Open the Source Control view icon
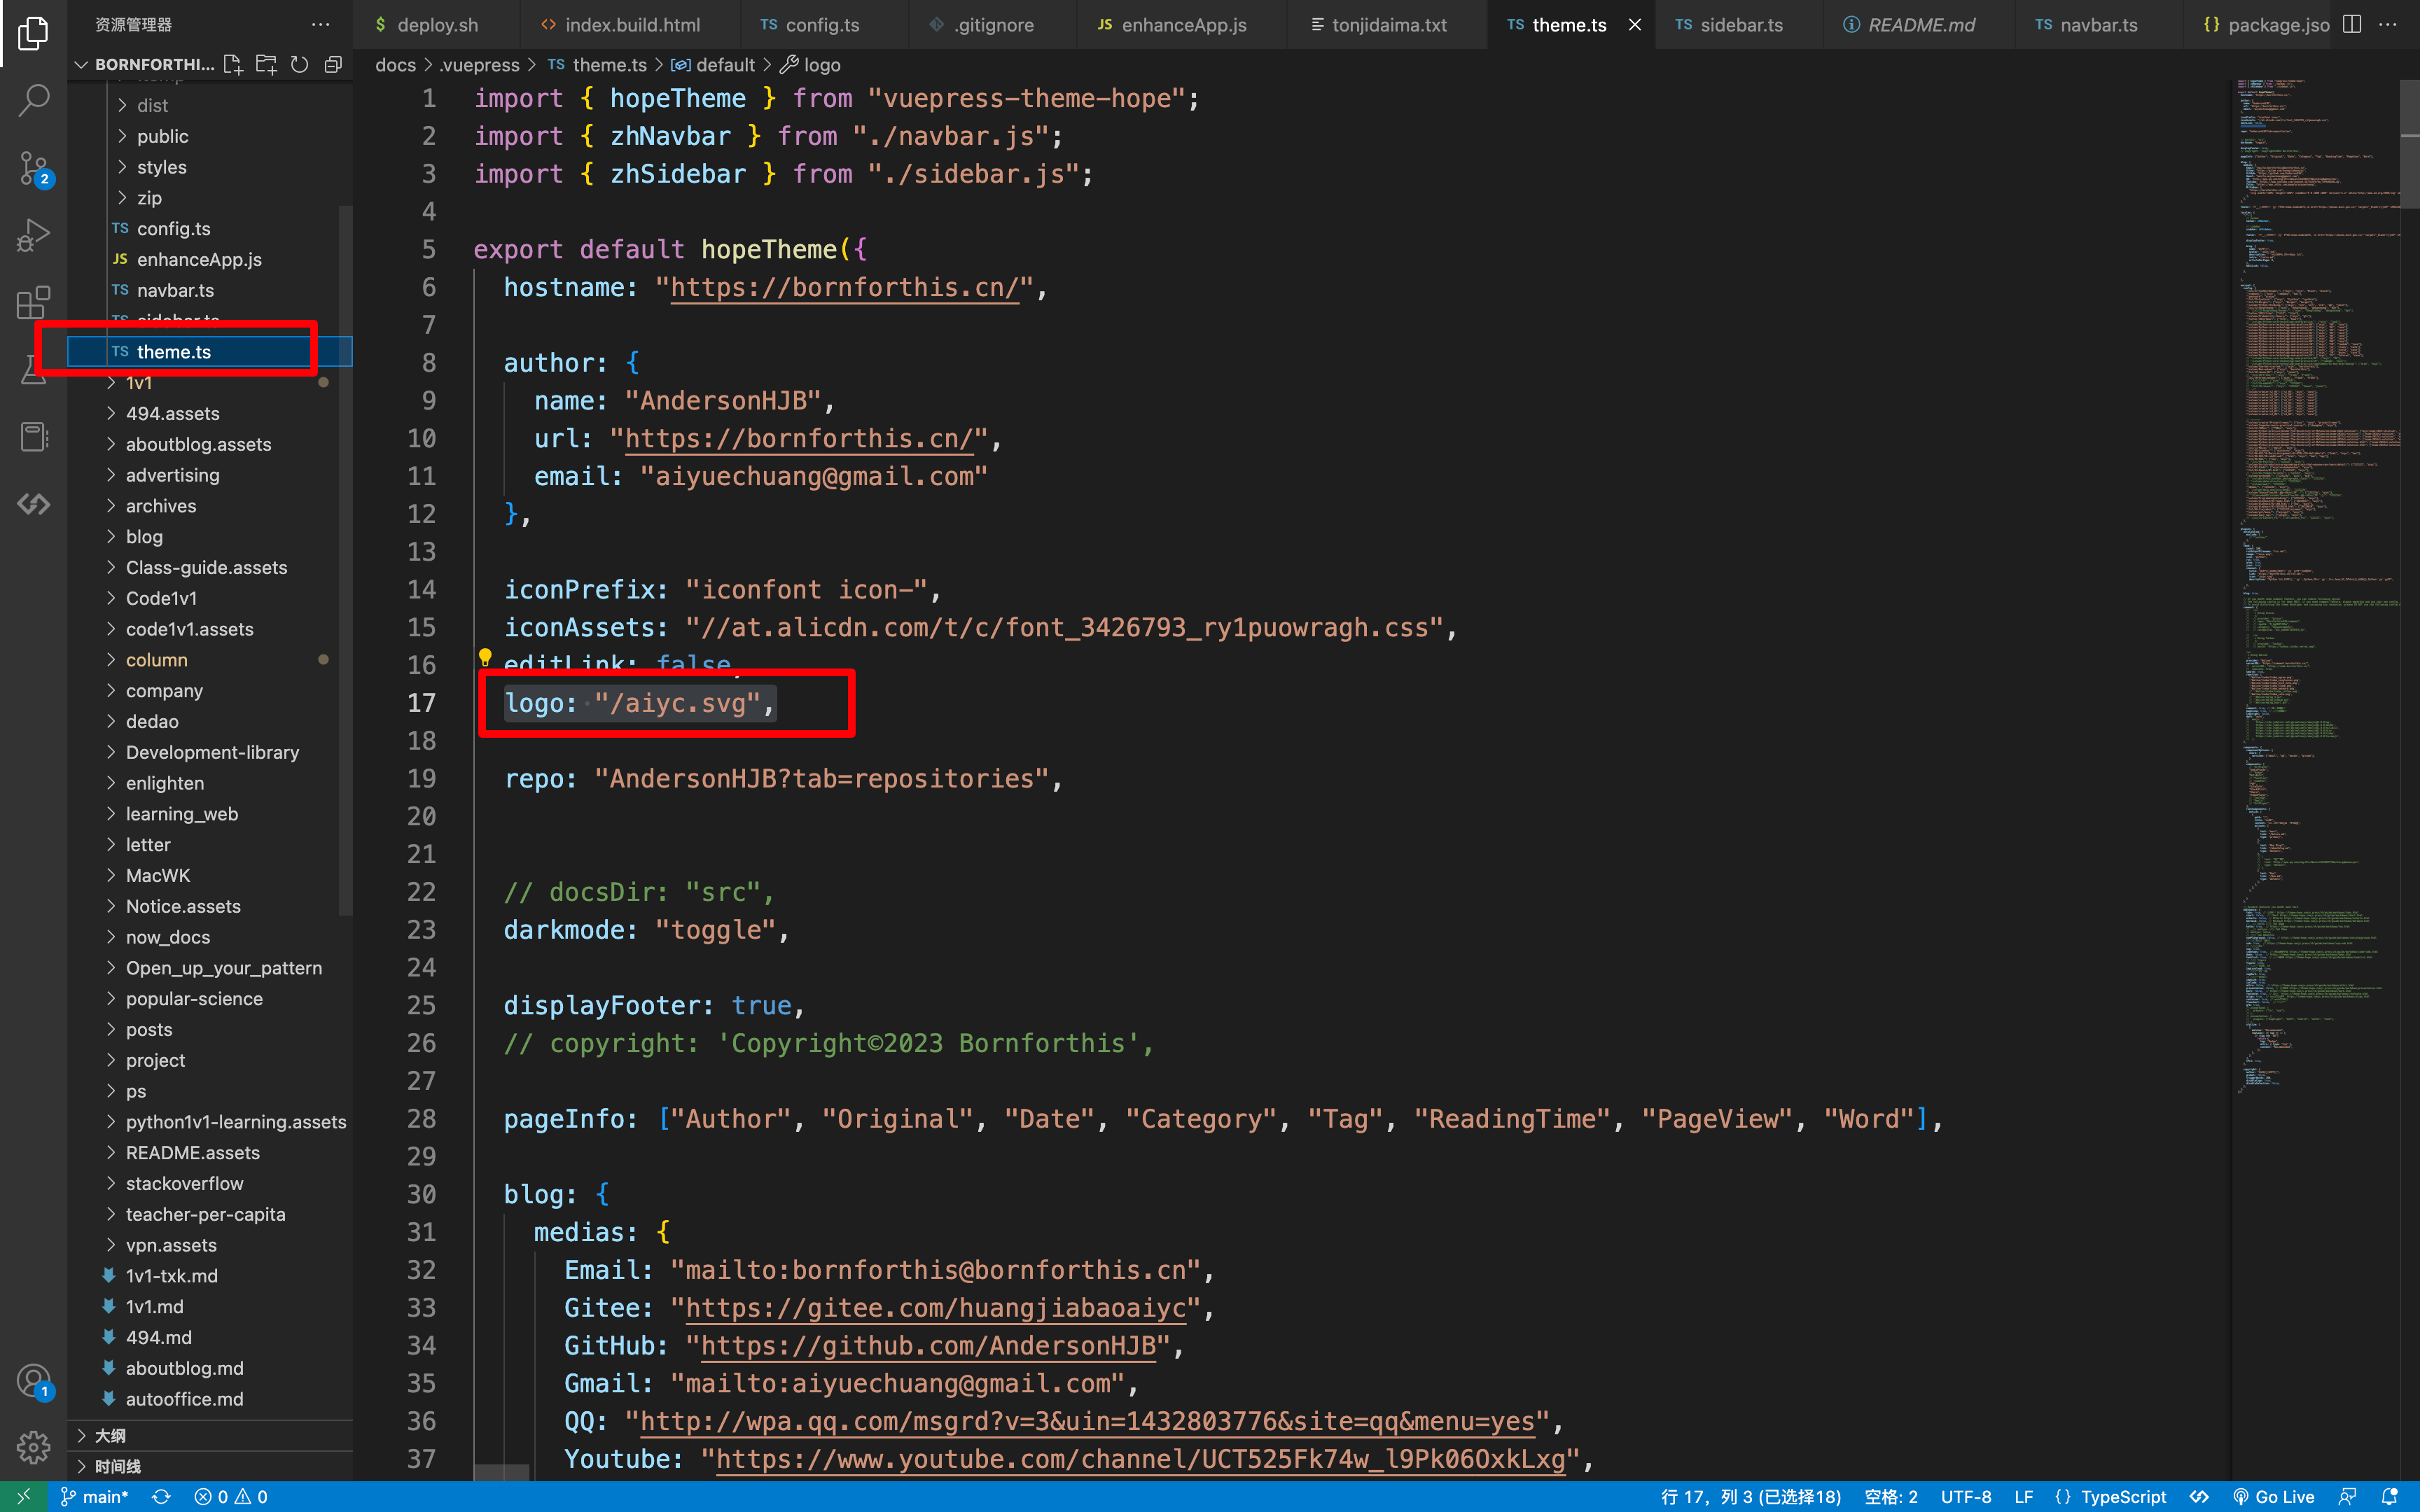The width and height of the screenshot is (2420, 1512). click(33, 168)
